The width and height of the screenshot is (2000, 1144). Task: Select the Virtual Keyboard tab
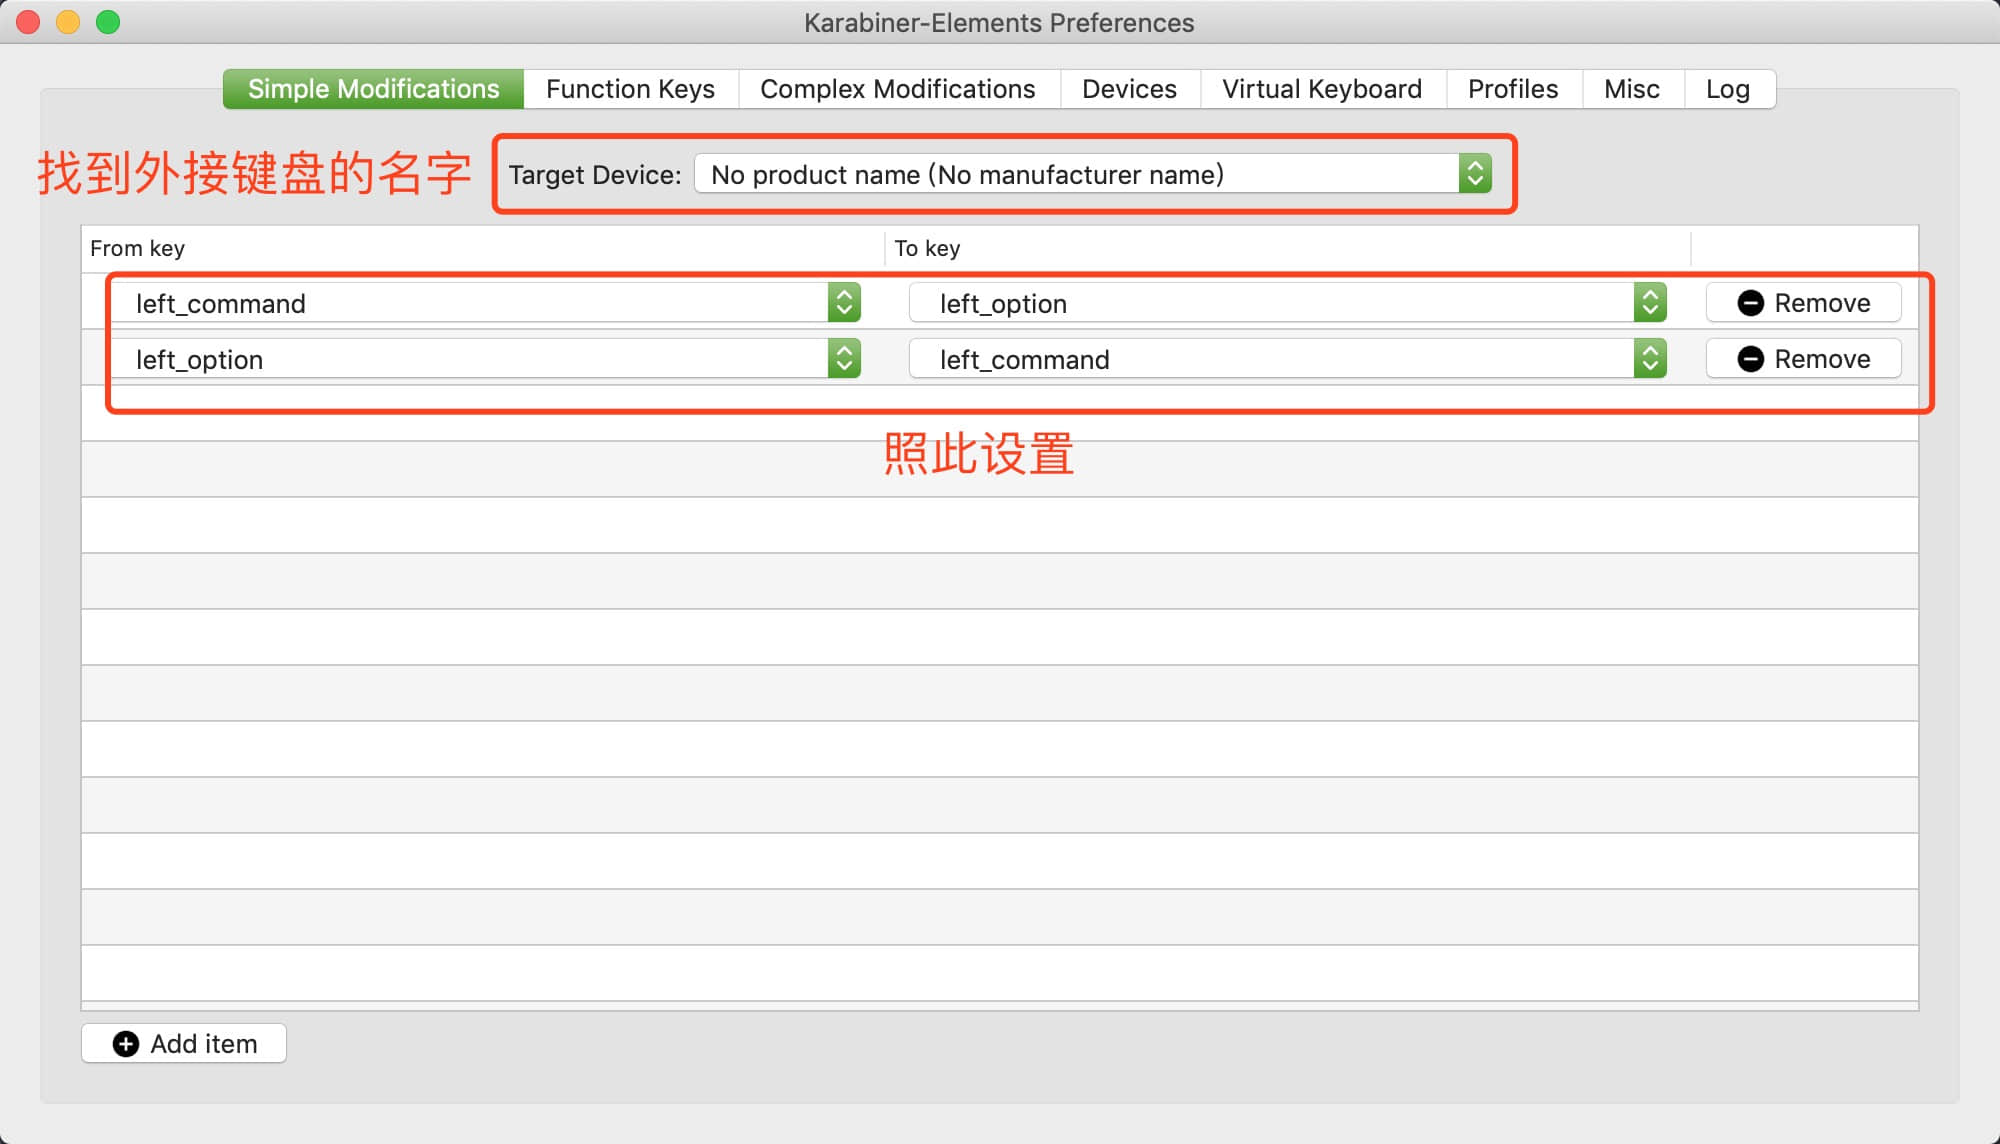(x=1321, y=89)
